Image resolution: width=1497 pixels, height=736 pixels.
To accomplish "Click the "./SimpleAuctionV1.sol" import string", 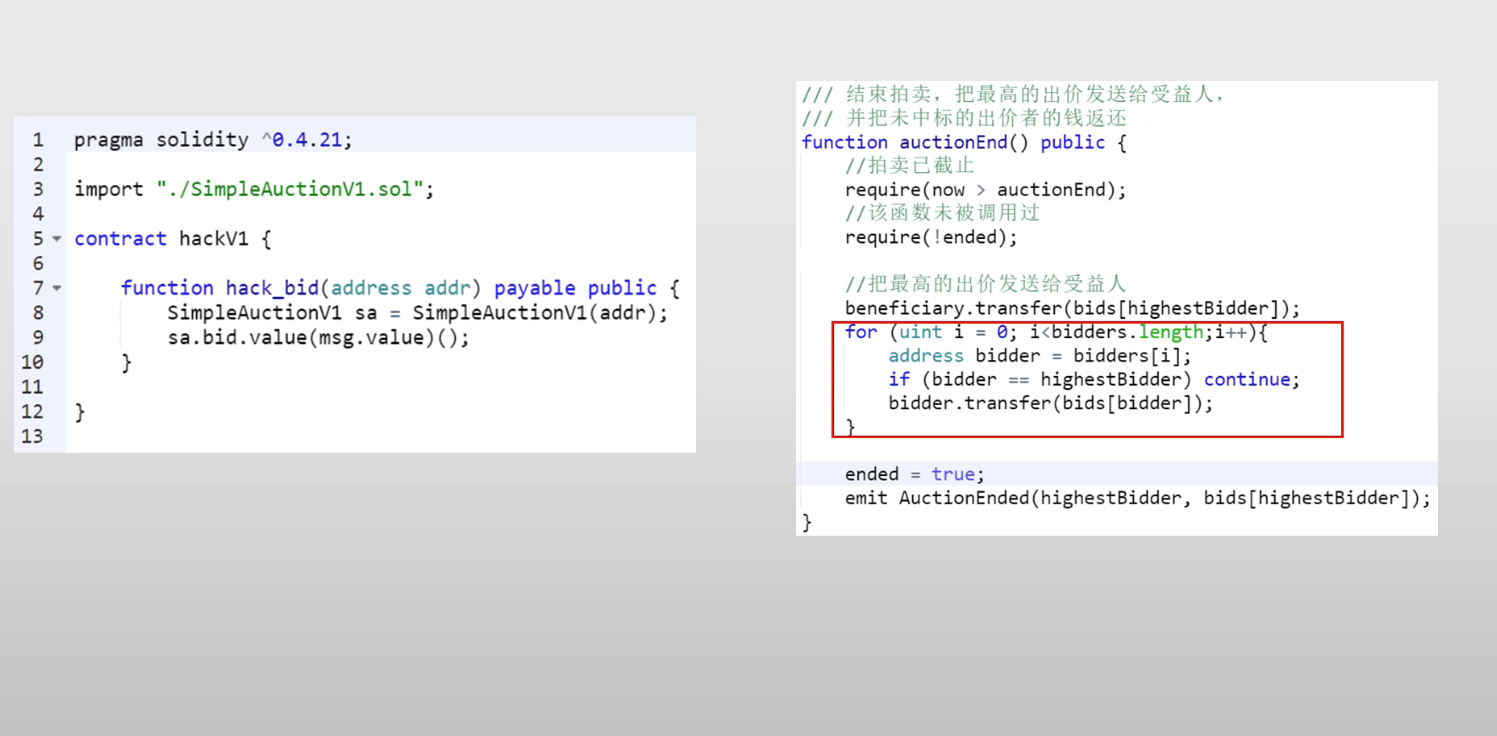I will (290, 189).
